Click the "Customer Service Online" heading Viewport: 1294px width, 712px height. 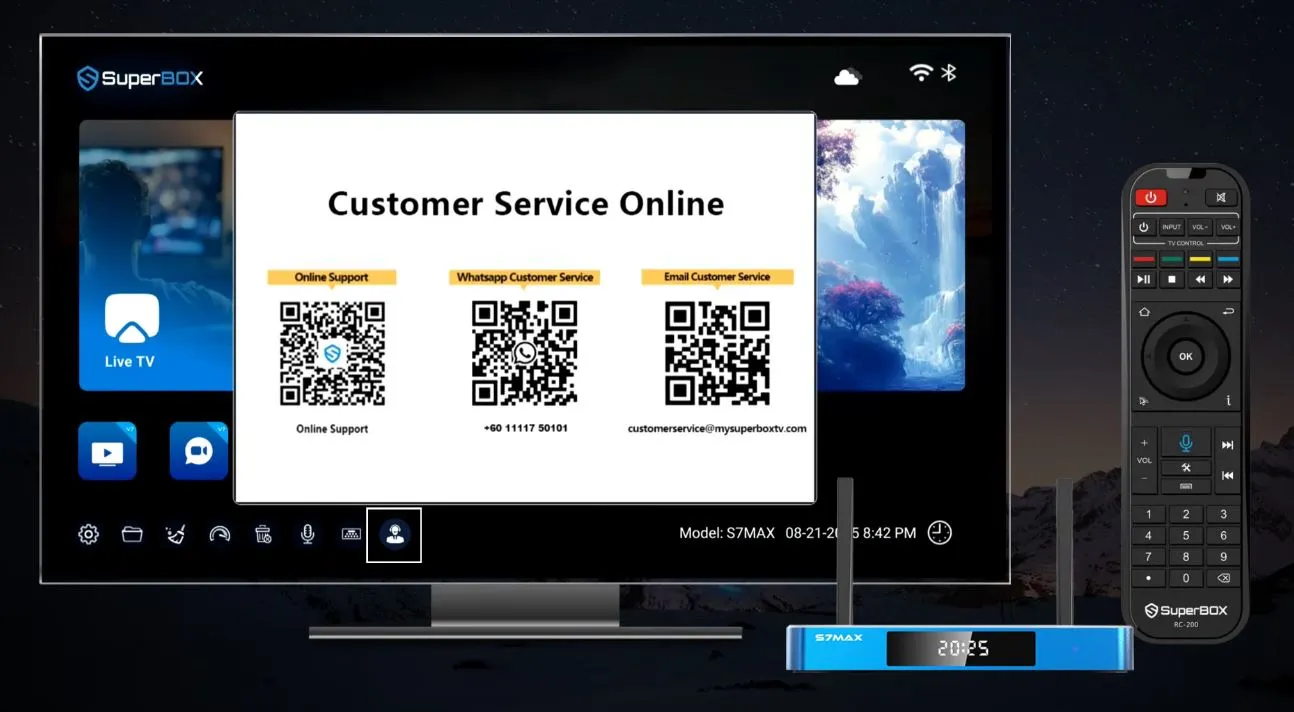[526, 203]
